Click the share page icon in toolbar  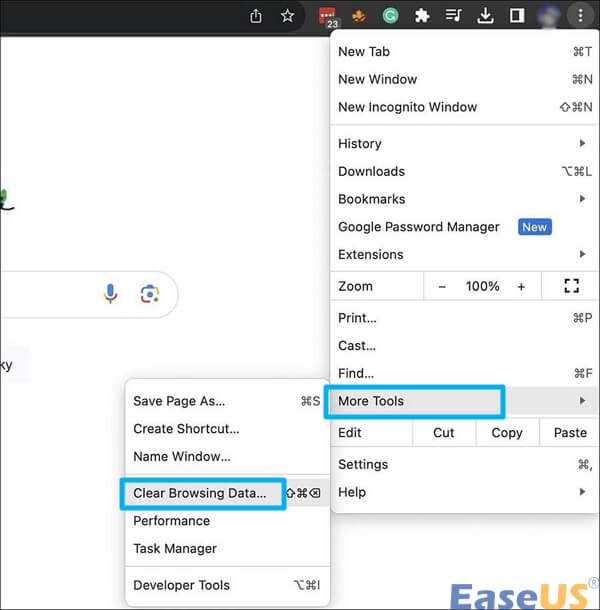pyautogui.click(x=256, y=16)
